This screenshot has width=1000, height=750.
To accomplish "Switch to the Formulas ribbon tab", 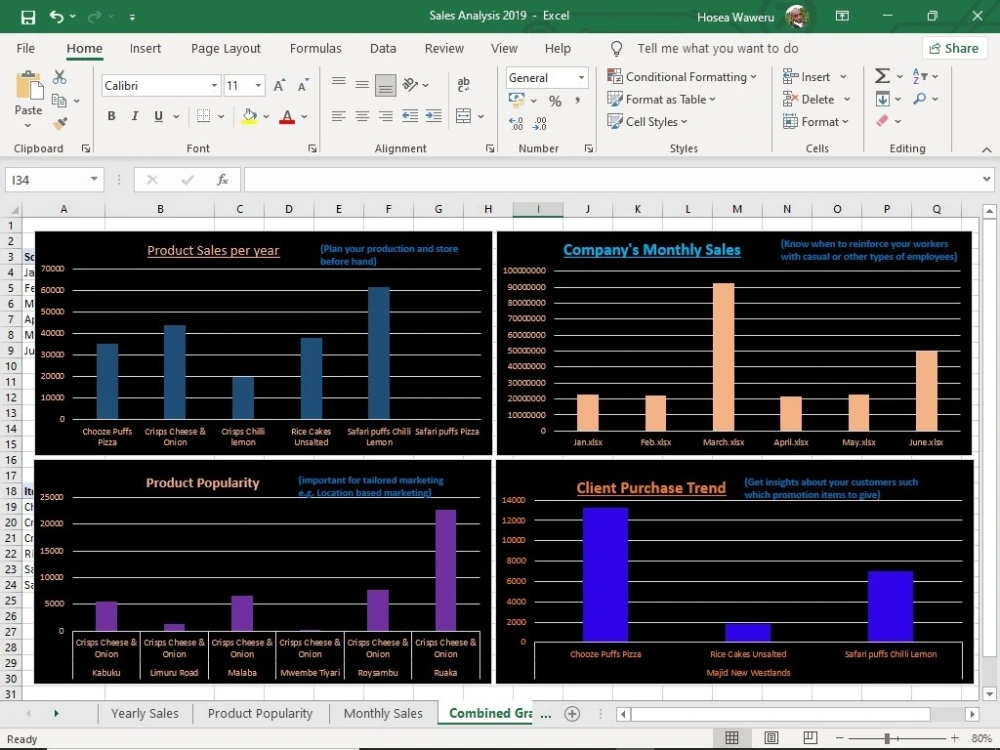I will point(316,48).
